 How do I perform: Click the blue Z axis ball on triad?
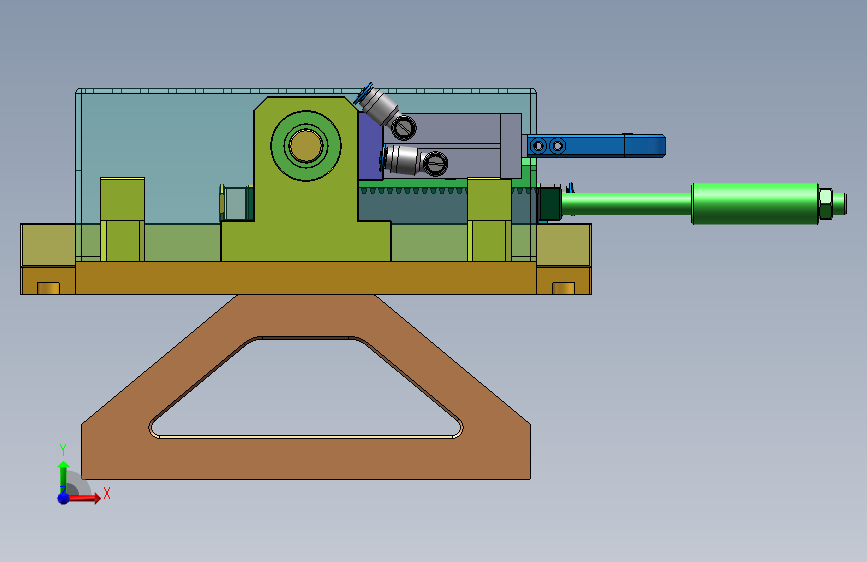click(64, 498)
